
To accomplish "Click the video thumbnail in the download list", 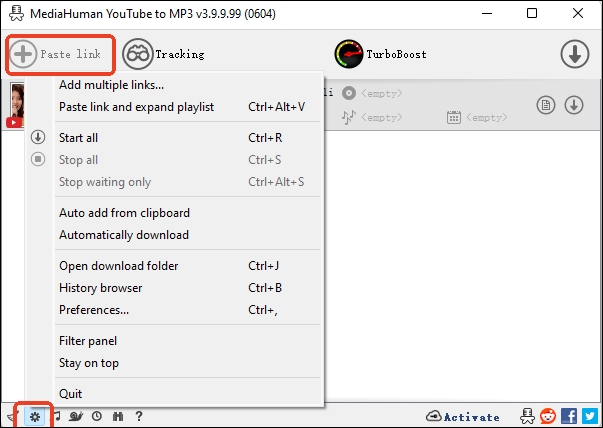I will coord(16,105).
